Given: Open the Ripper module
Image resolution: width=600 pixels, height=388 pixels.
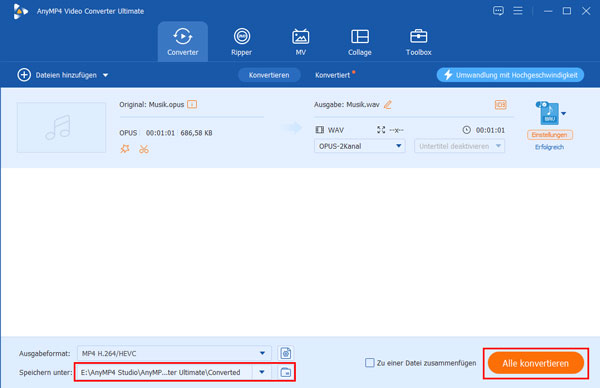Looking at the screenshot, I should point(241,42).
